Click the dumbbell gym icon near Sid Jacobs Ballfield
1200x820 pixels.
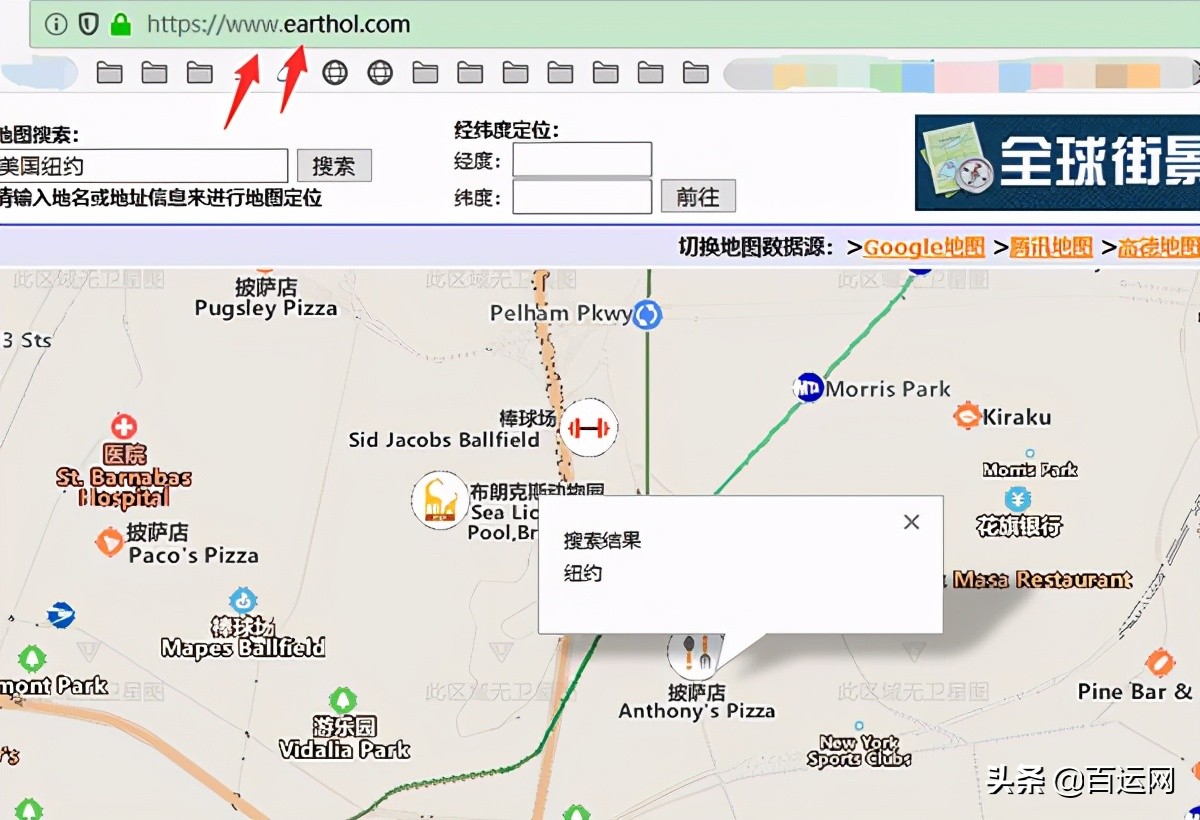[589, 427]
